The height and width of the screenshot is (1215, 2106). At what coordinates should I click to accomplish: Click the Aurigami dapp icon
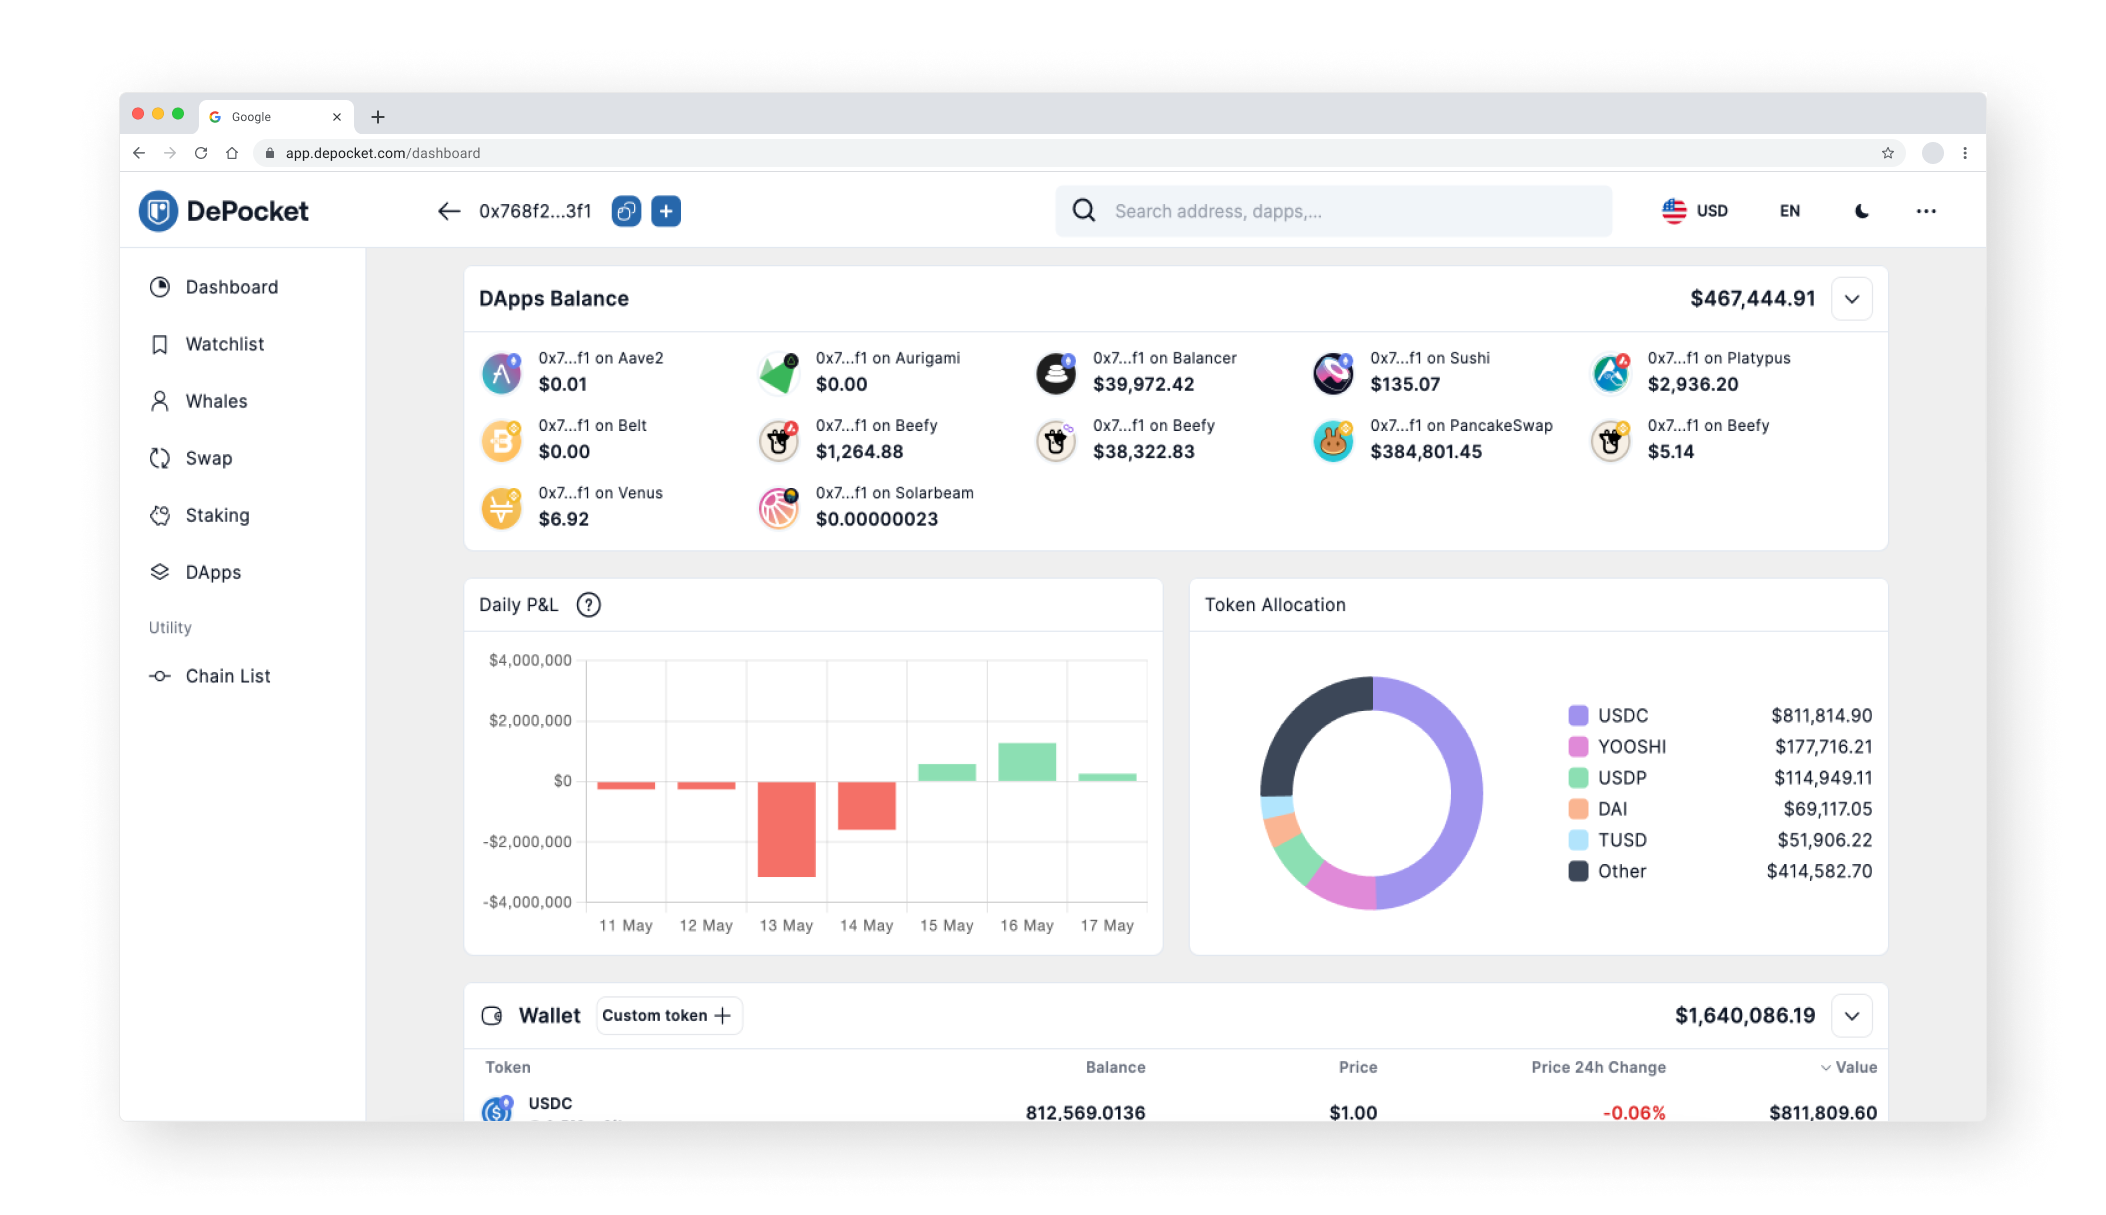[x=779, y=373]
